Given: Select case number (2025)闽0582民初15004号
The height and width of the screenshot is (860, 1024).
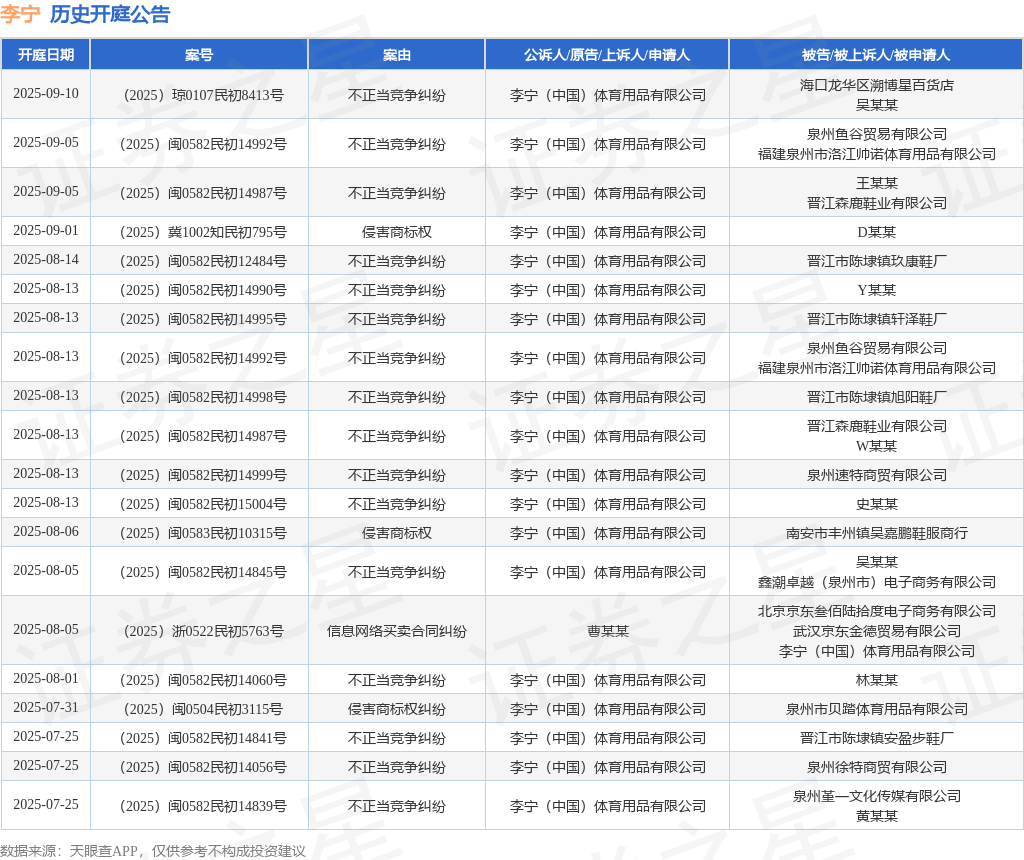Looking at the screenshot, I should coord(203,504).
